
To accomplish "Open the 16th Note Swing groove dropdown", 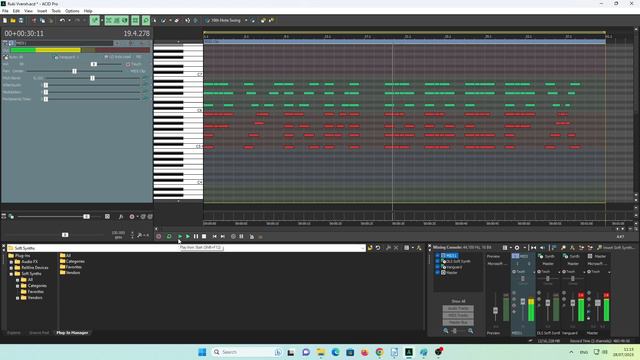I will [x=246, y=20].
